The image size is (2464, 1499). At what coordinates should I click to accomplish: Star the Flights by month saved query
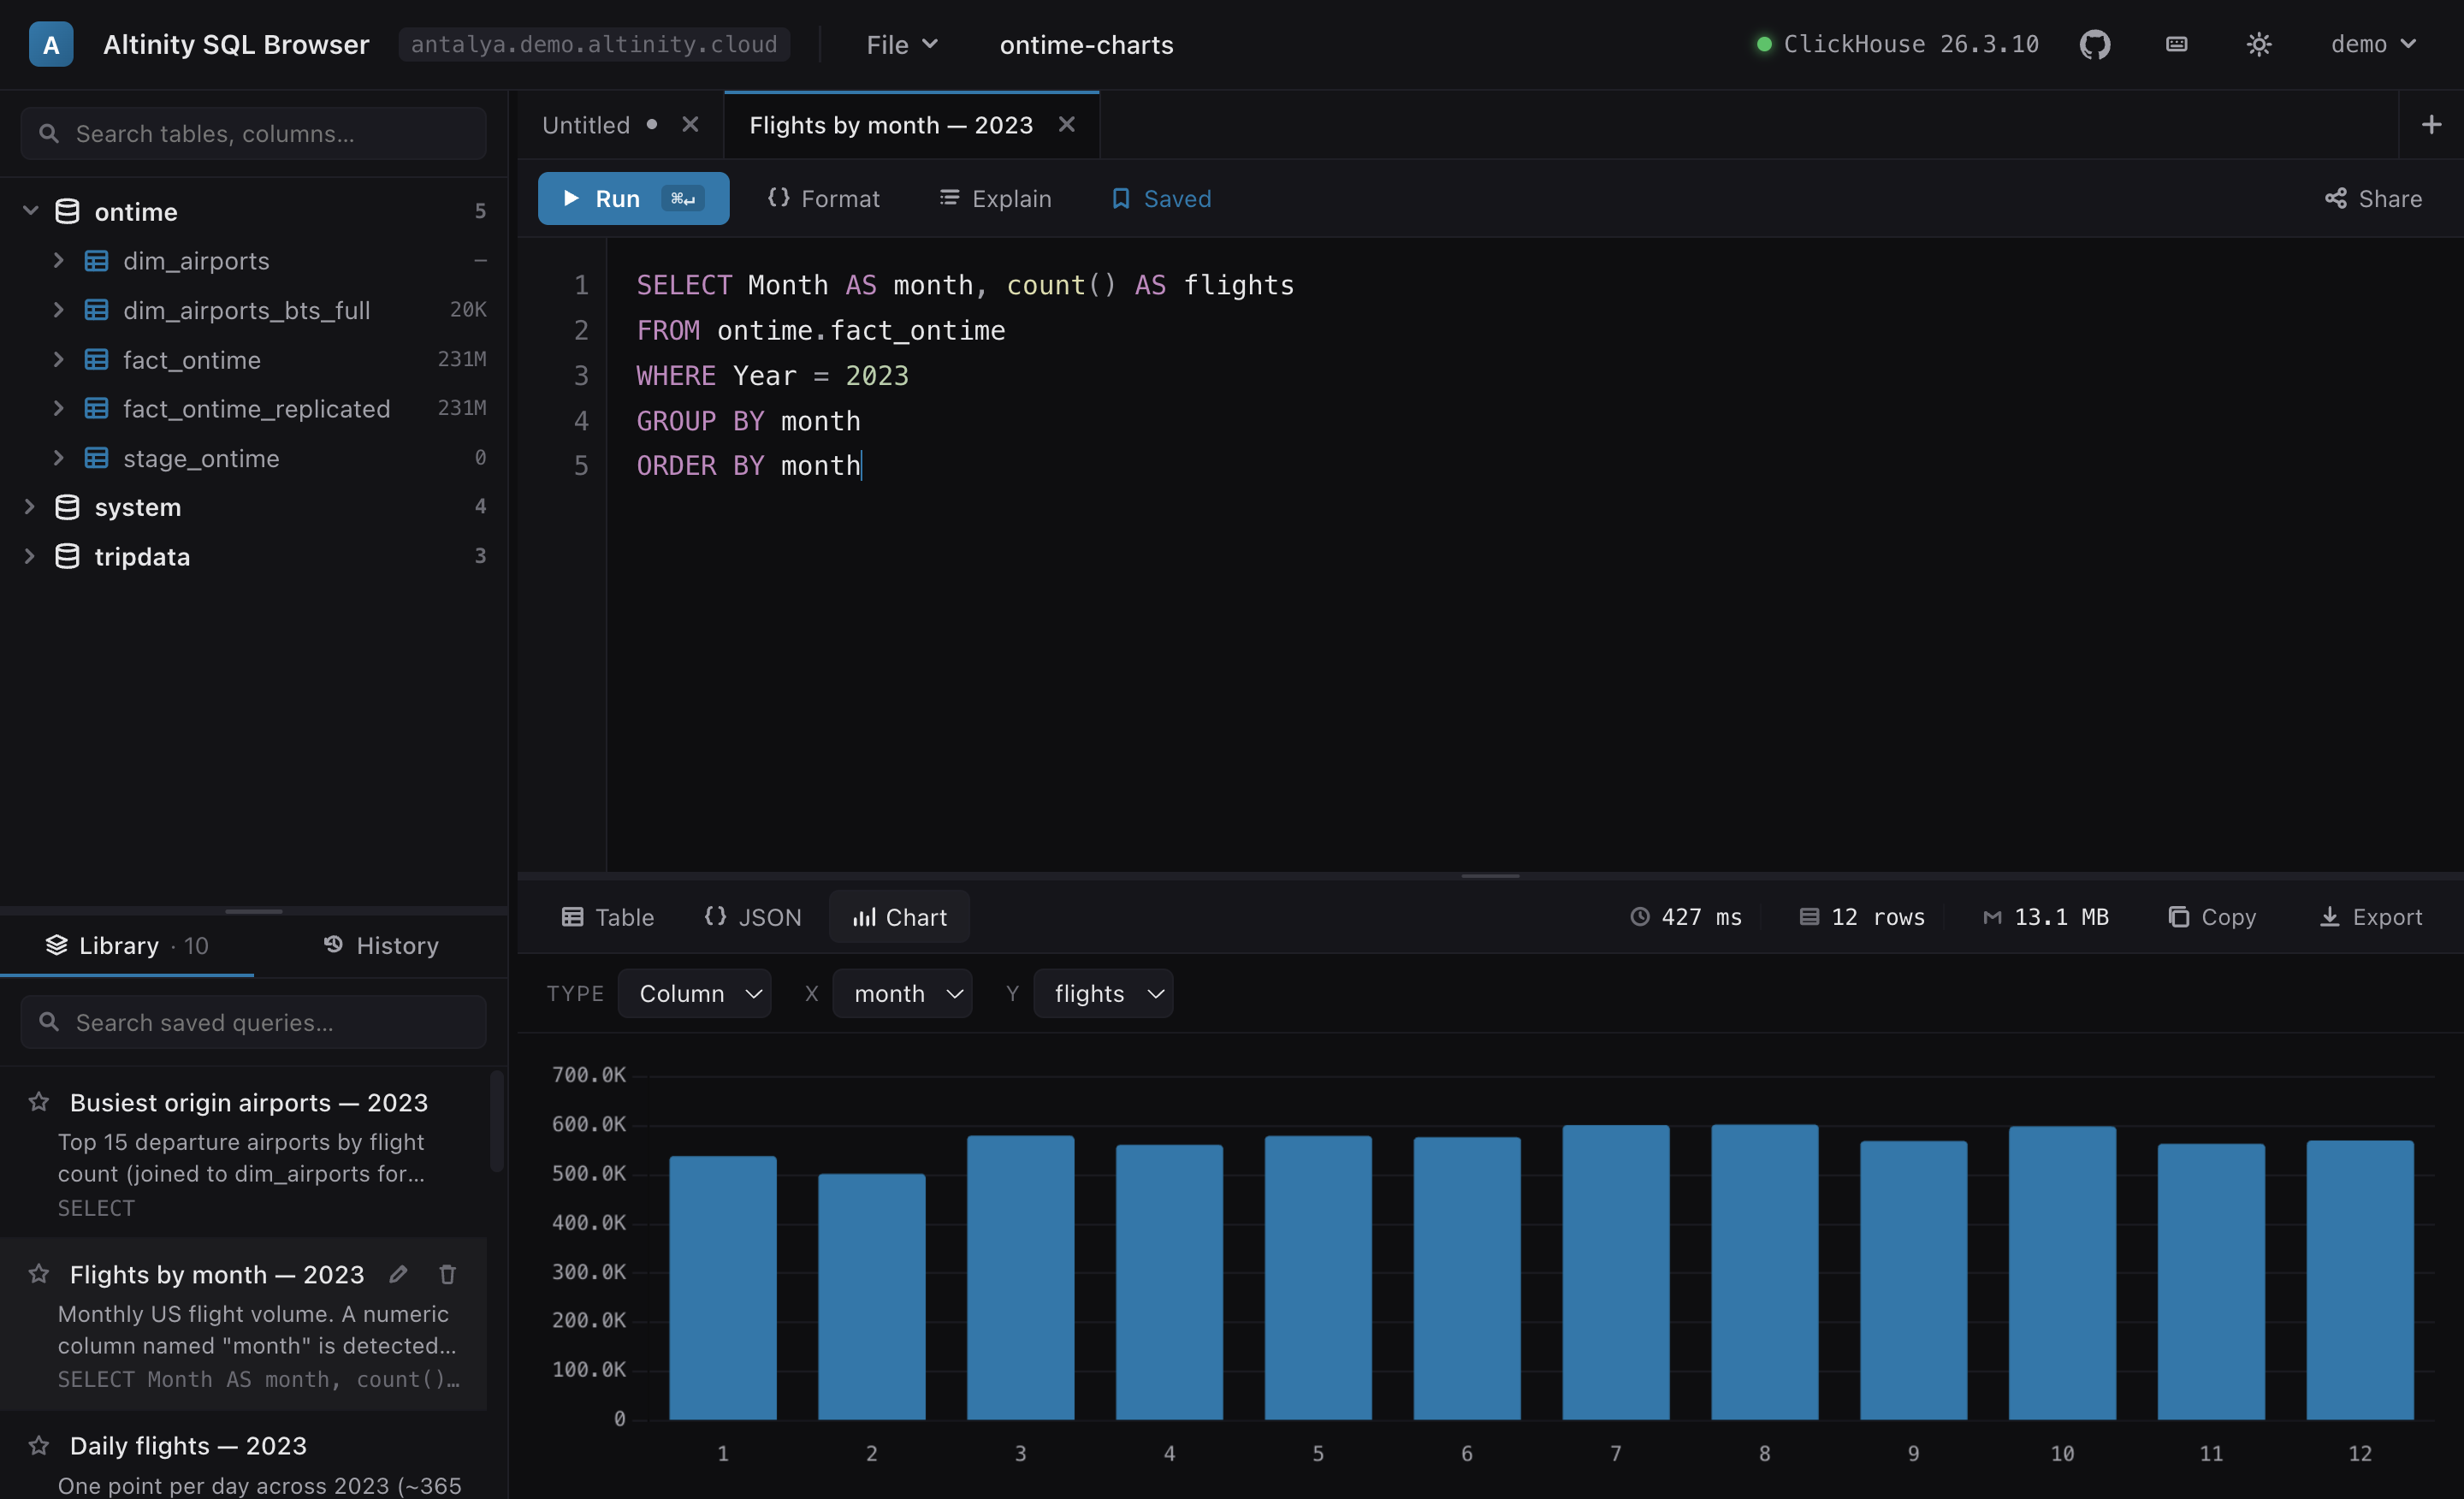pos(39,1274)
